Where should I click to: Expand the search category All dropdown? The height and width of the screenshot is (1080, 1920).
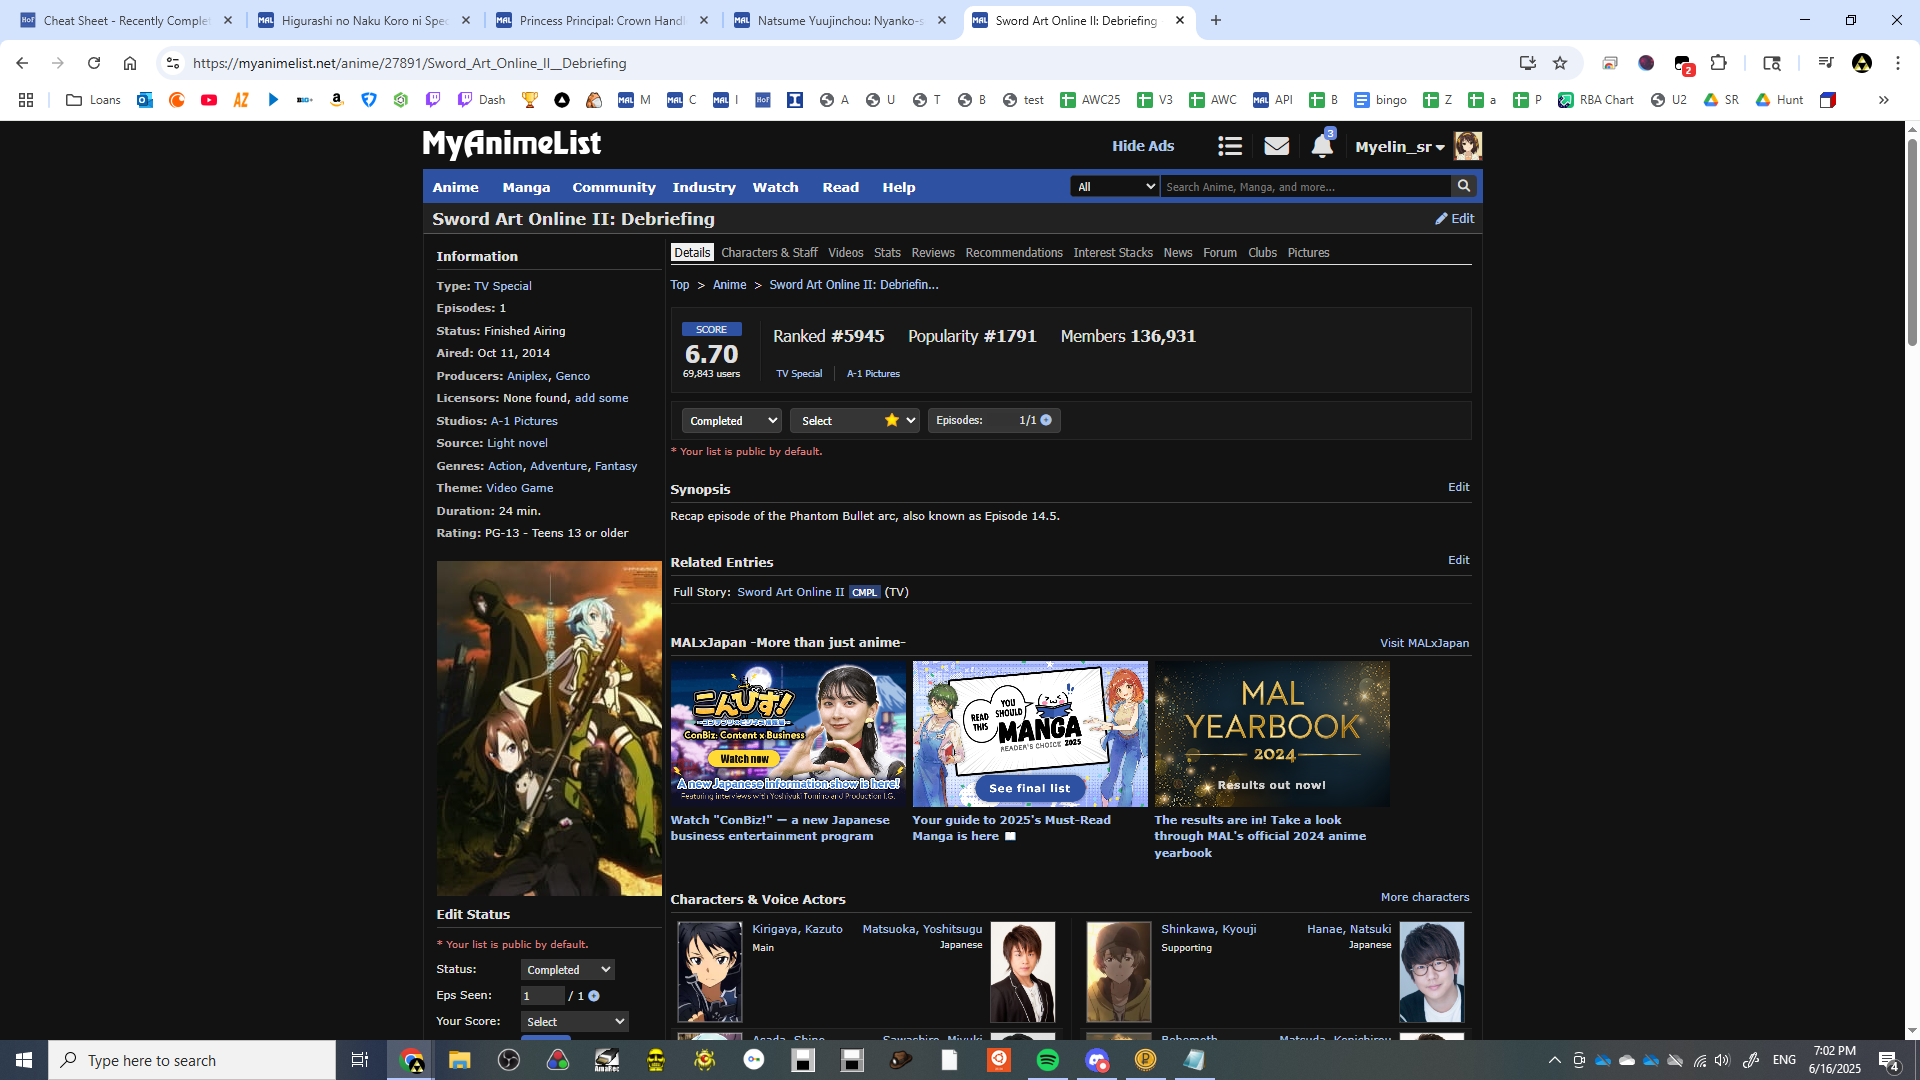[x=1114, y=187]
